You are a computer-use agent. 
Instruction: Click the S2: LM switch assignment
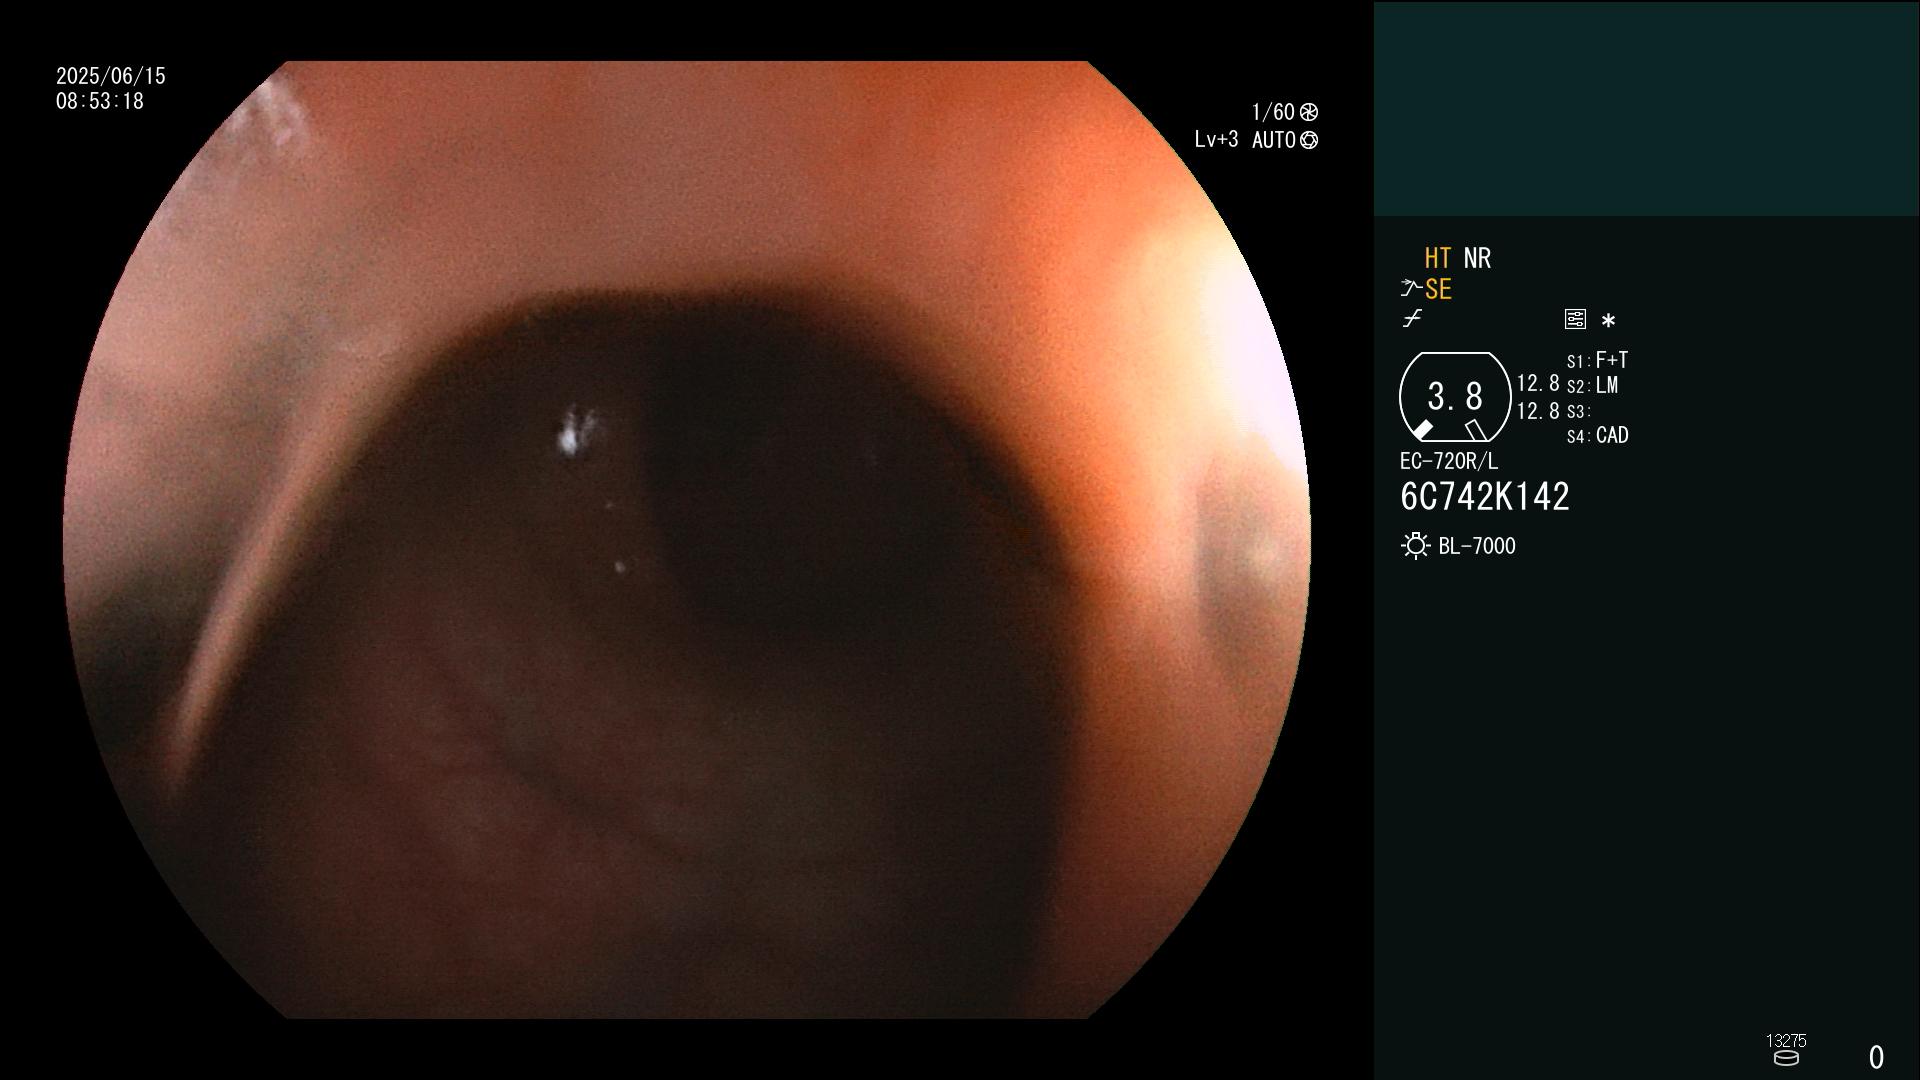coord(1592,385)
